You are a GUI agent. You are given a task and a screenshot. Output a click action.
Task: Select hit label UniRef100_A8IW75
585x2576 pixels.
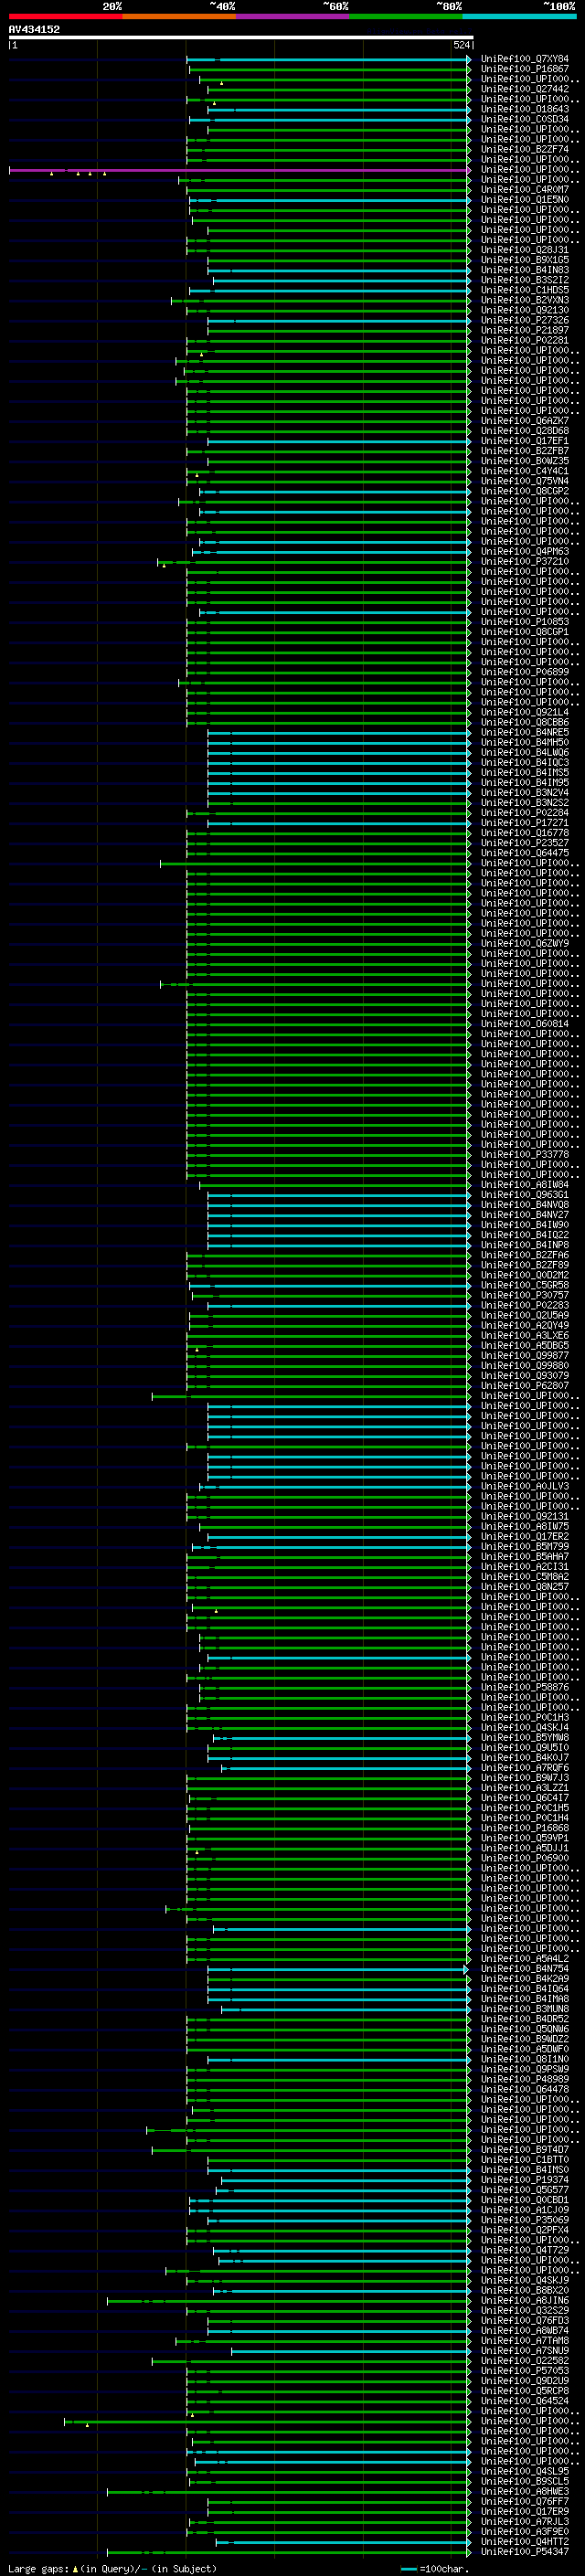525,1527
